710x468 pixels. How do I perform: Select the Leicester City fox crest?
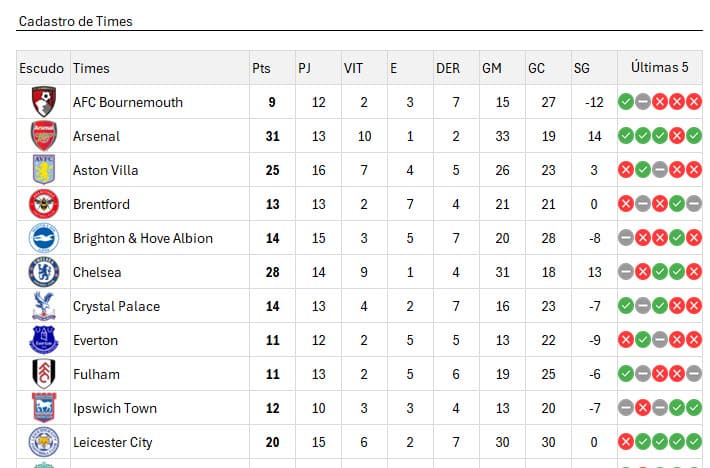43,442
